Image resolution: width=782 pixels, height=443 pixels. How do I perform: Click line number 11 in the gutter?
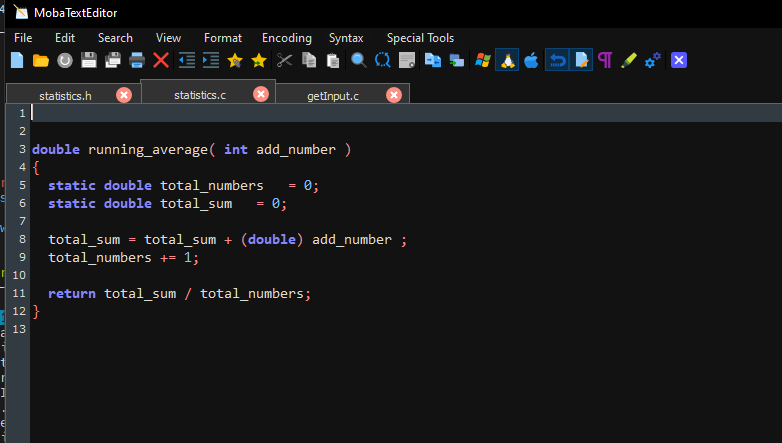[x=19, y=293]
